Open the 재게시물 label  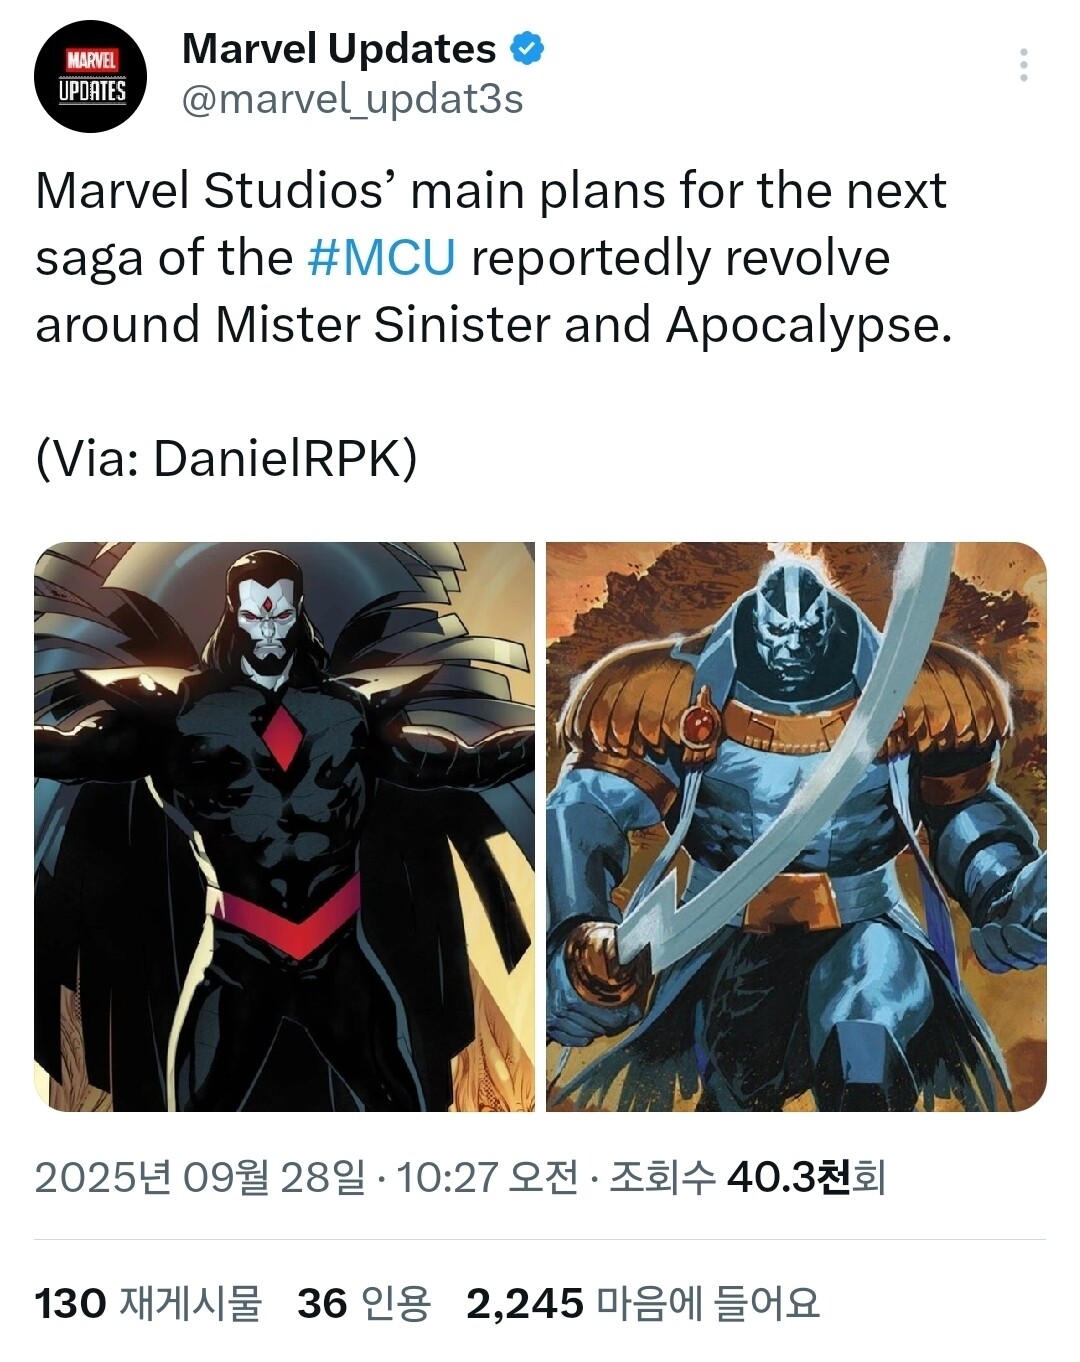coord(190,1304)
